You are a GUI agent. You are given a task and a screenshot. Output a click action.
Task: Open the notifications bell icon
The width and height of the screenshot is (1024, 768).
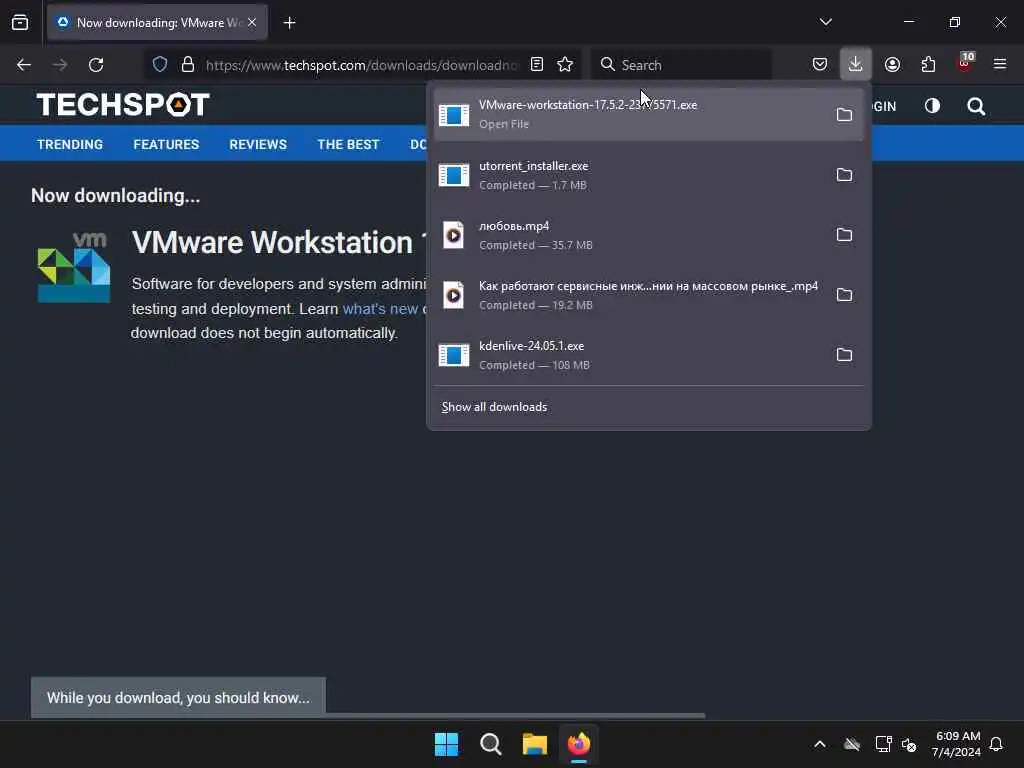click(996, 744)
